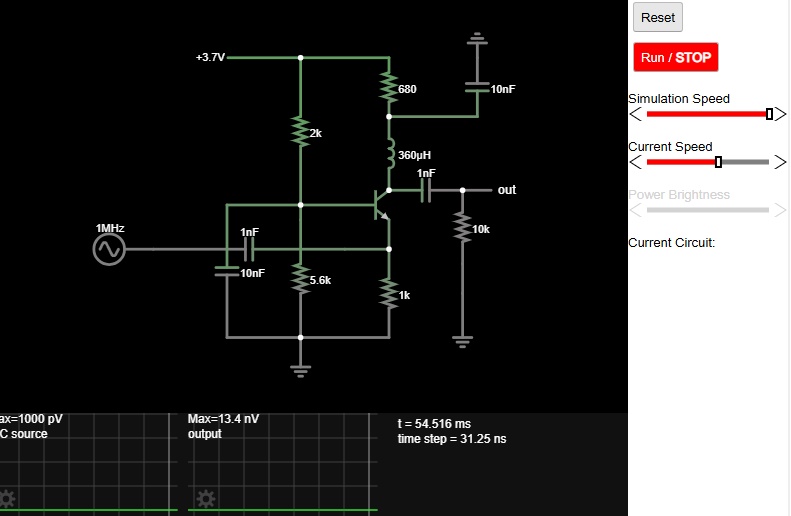Click the ground symbol below 10k resistor
Viewport: 791px width, 516px height.
463,341
